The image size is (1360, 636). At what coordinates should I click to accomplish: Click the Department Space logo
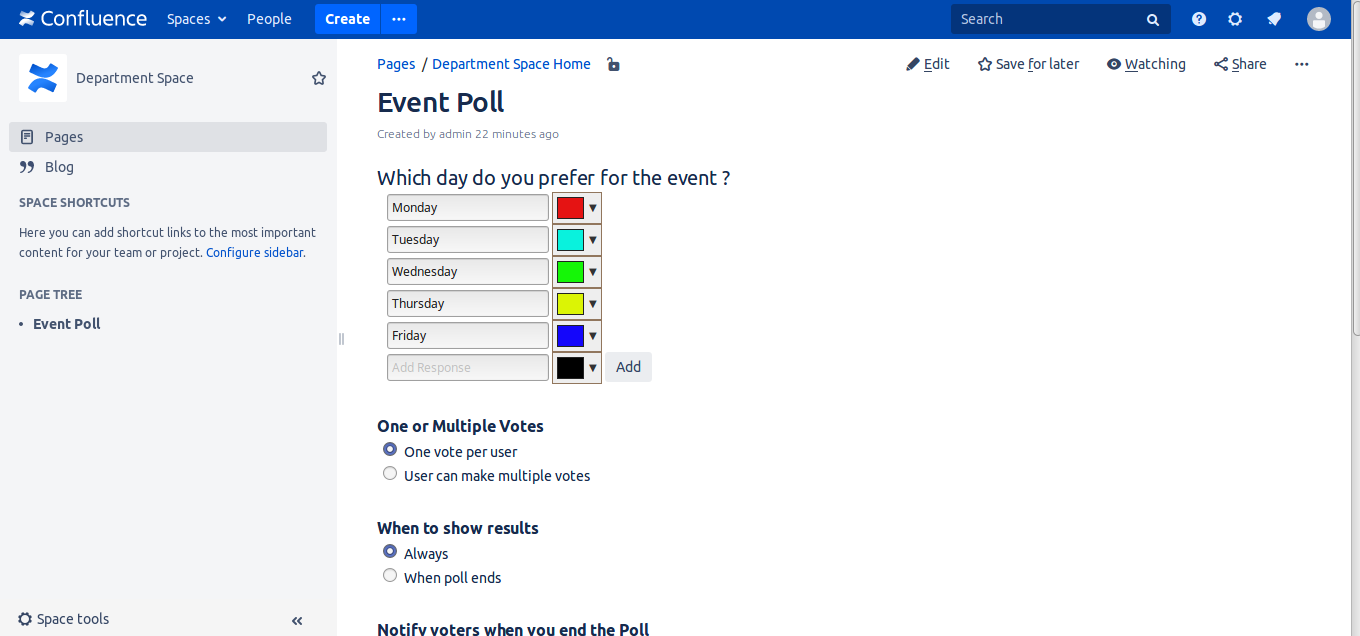pos(43,78)
